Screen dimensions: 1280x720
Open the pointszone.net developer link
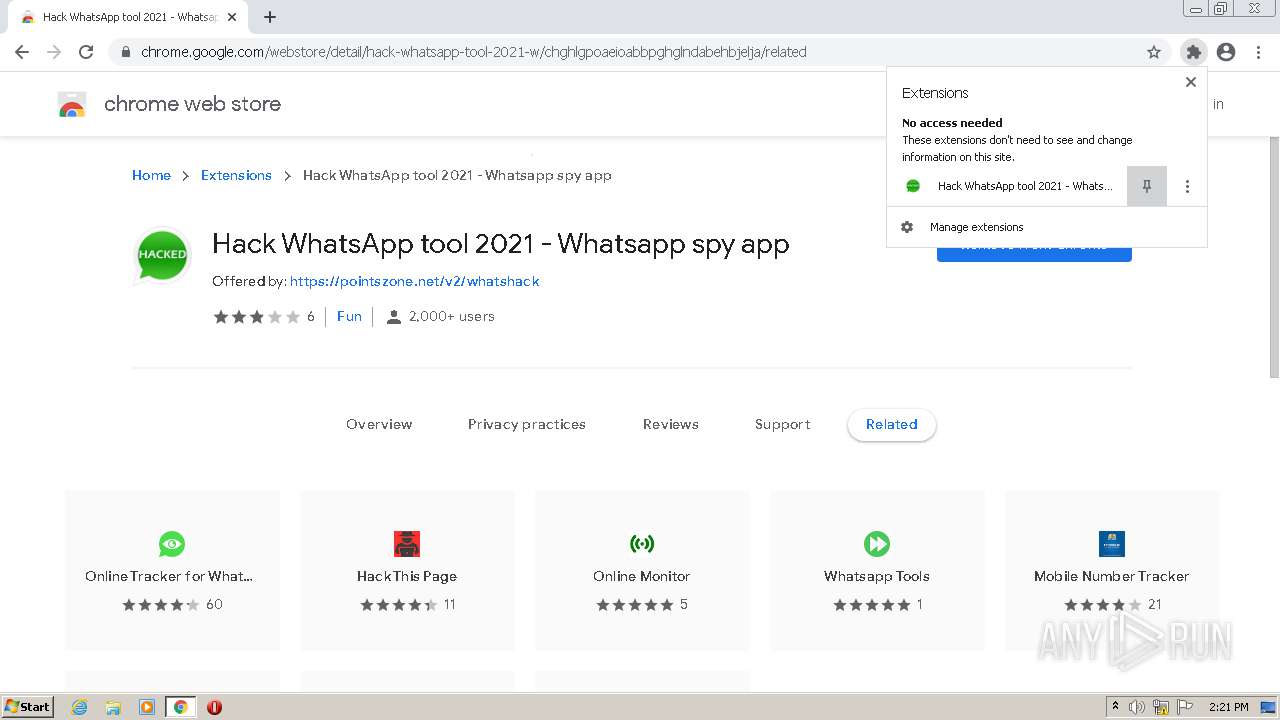[414, 281]
